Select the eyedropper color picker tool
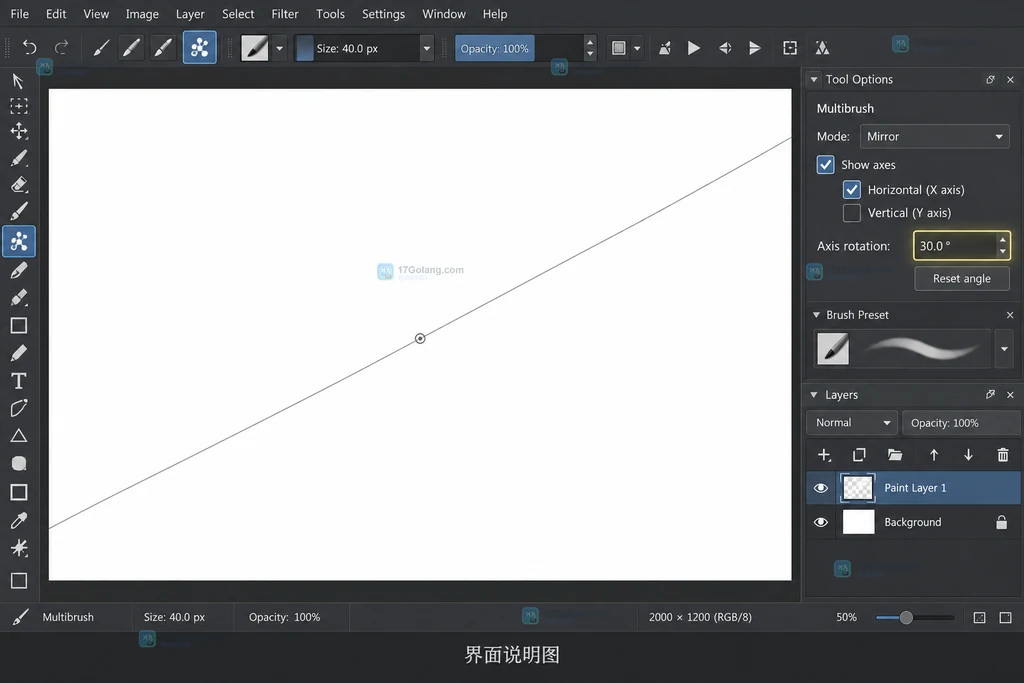 19,520
